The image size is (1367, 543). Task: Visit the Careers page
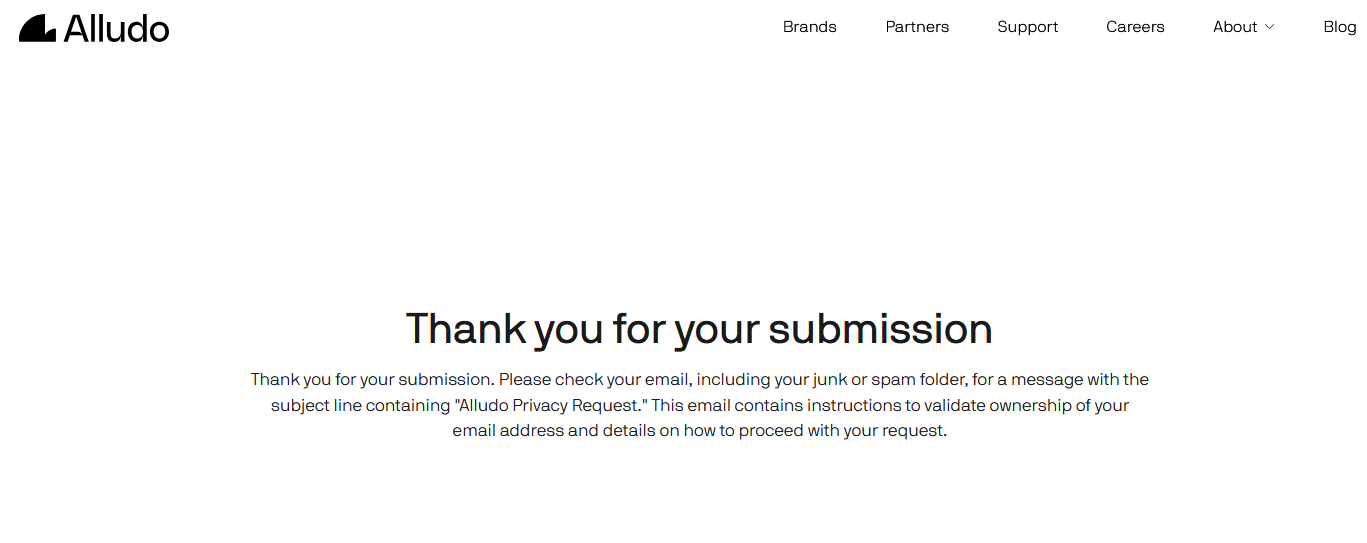[x=1135, y=27]
